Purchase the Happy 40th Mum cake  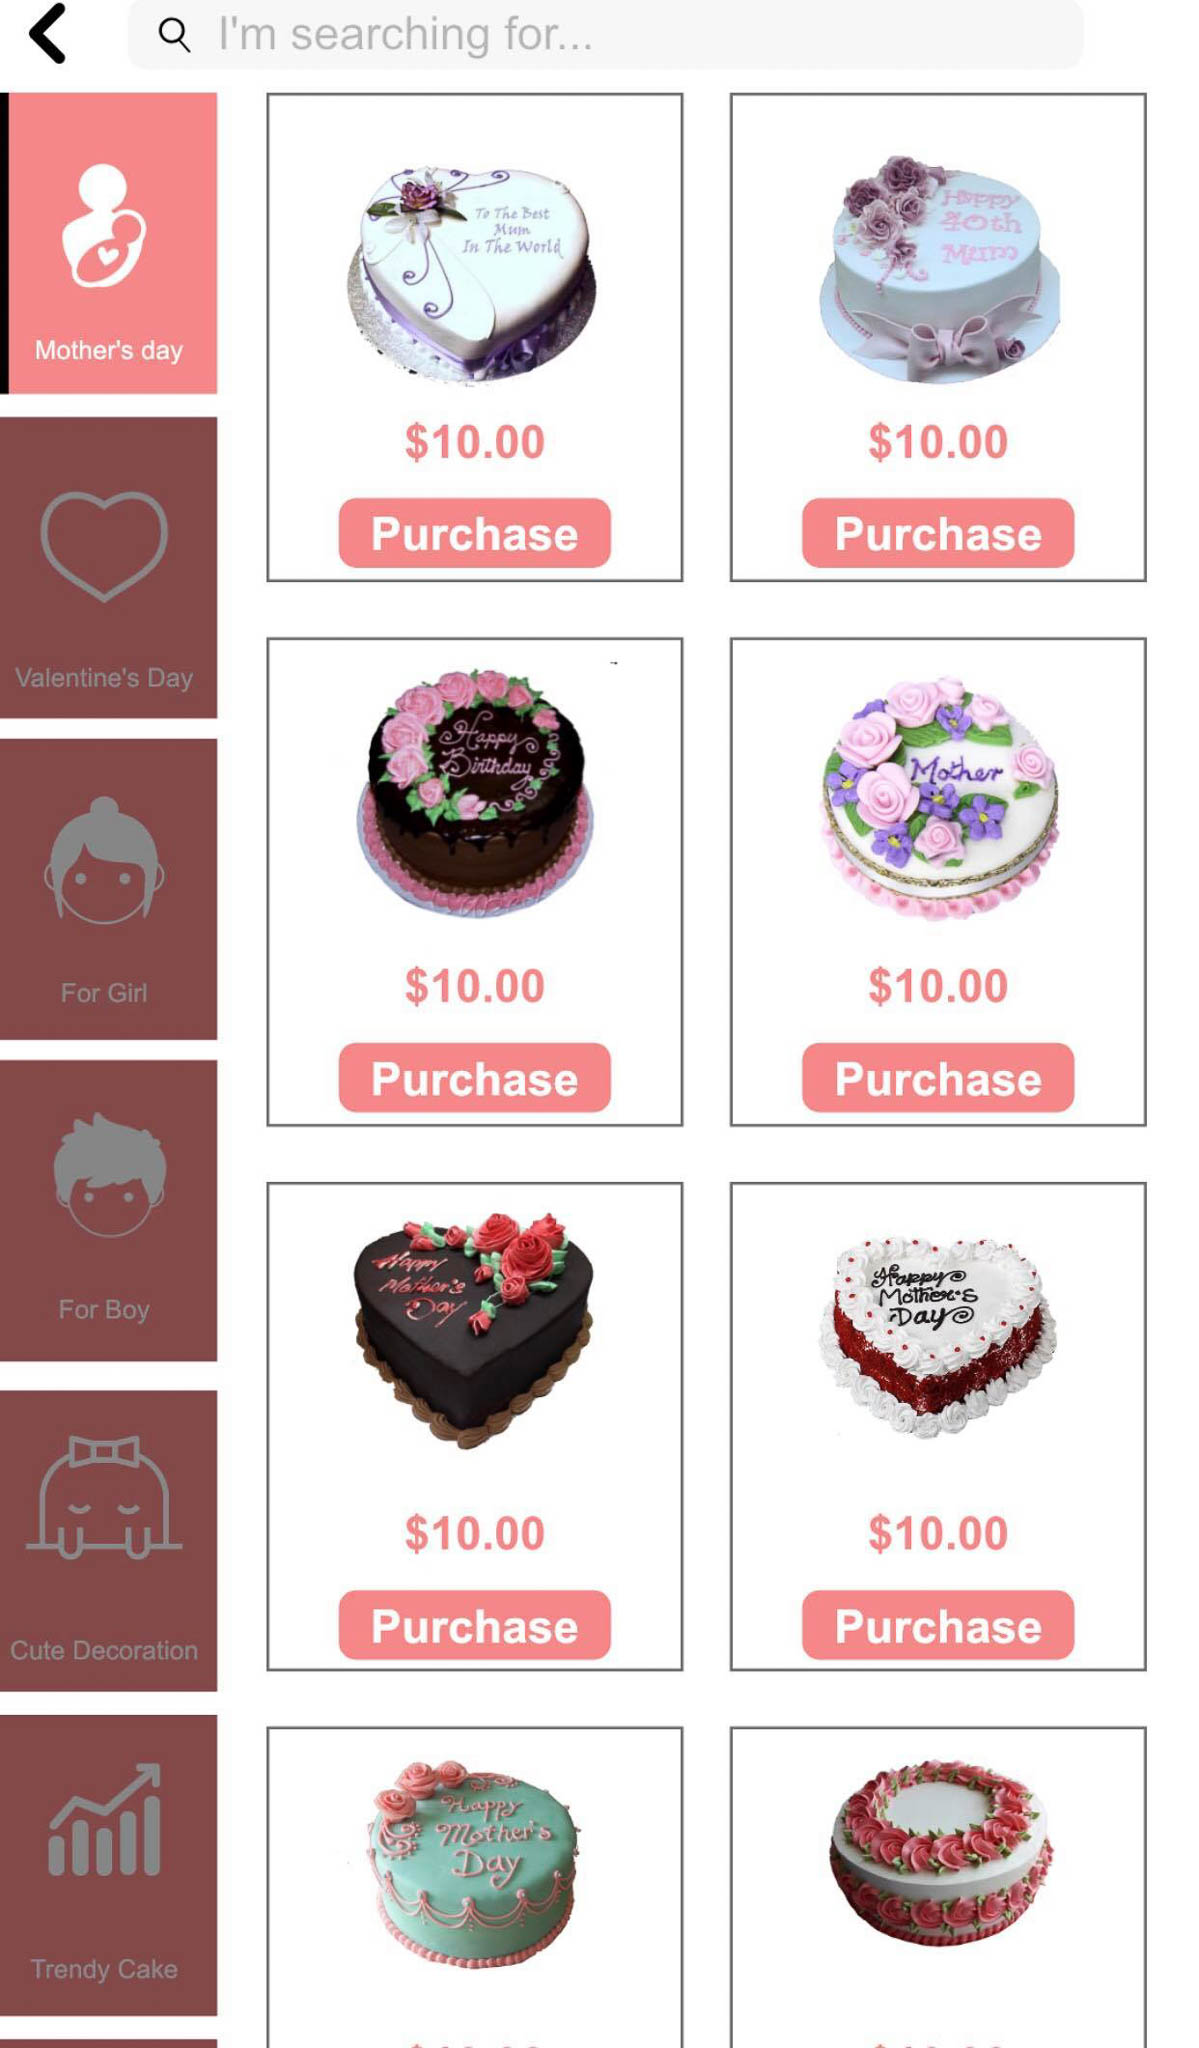[x=938, y=533]
